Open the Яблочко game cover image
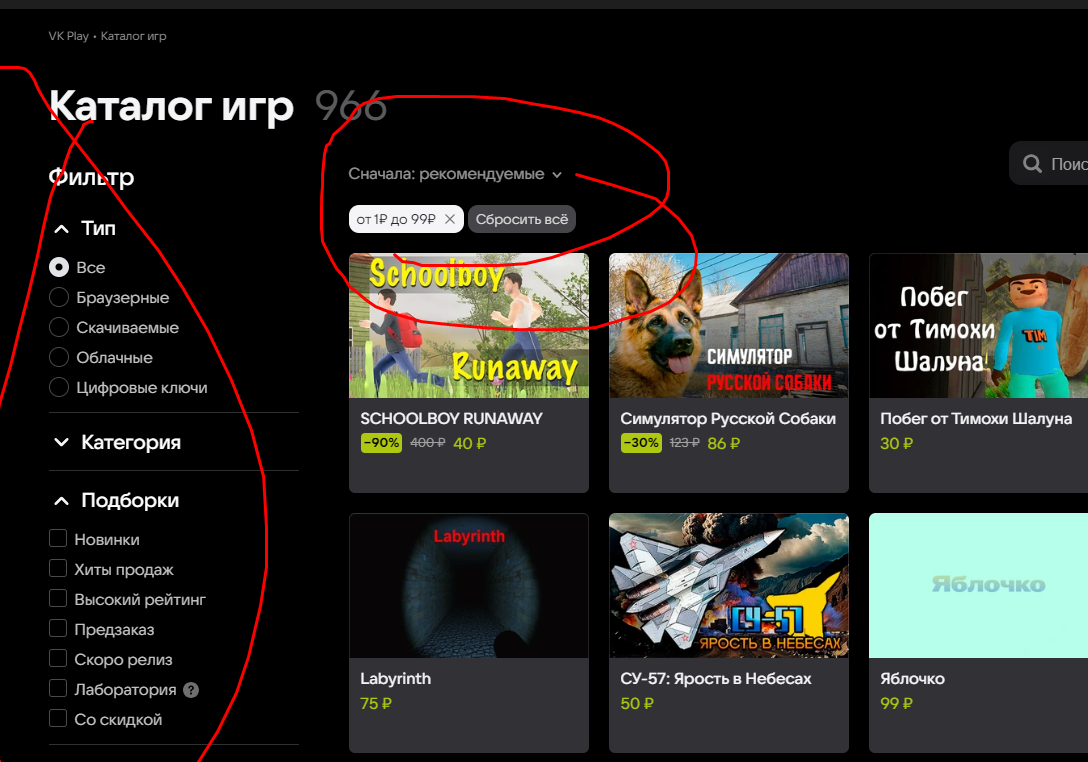1088x762 pixels. 978,586
